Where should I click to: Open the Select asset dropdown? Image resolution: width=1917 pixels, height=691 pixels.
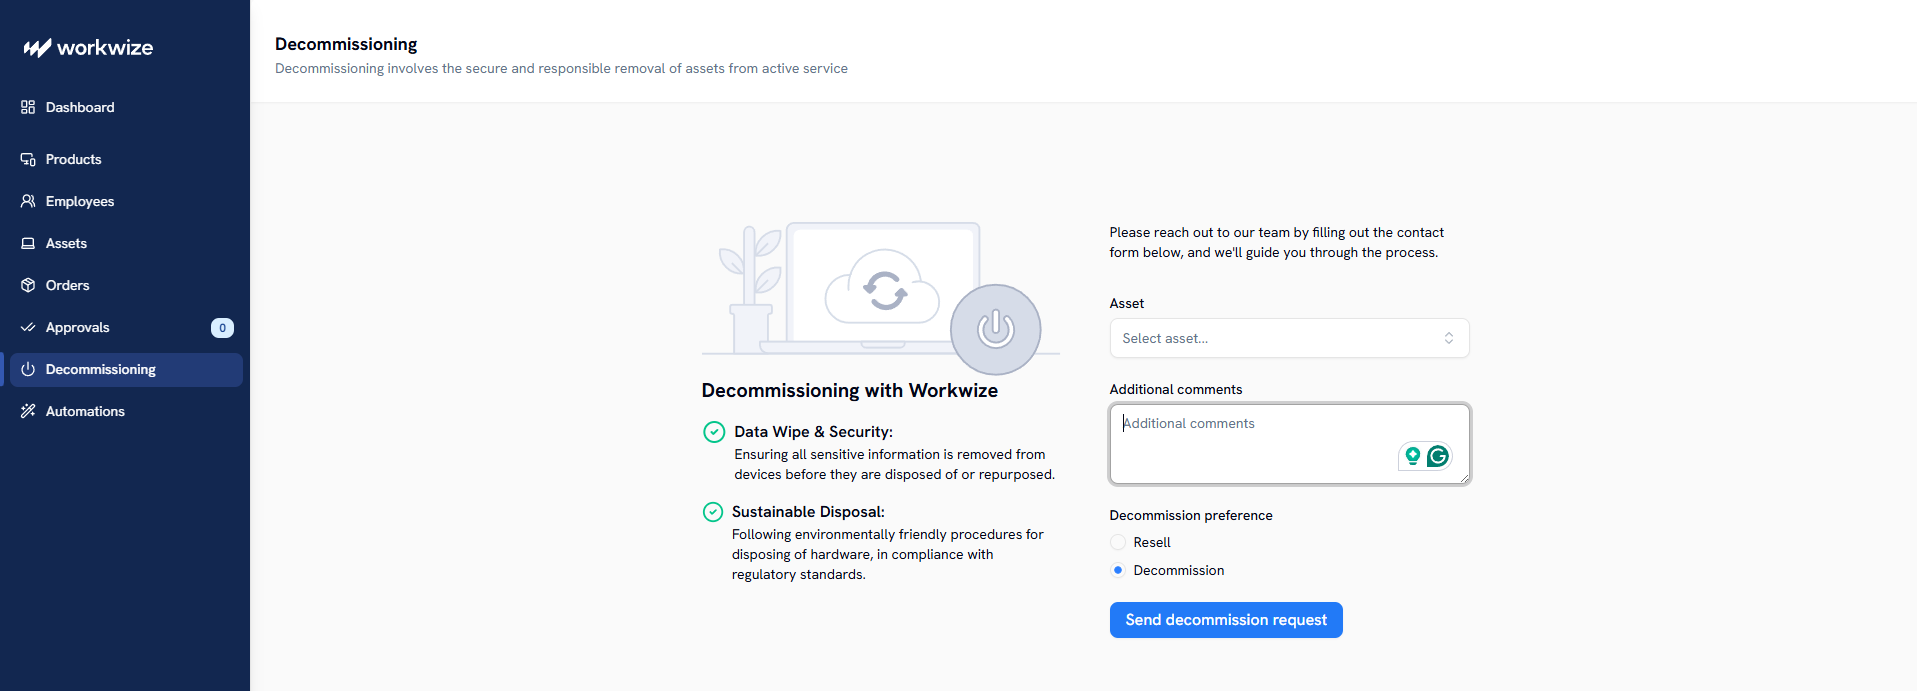click(x=1289, y=338)
